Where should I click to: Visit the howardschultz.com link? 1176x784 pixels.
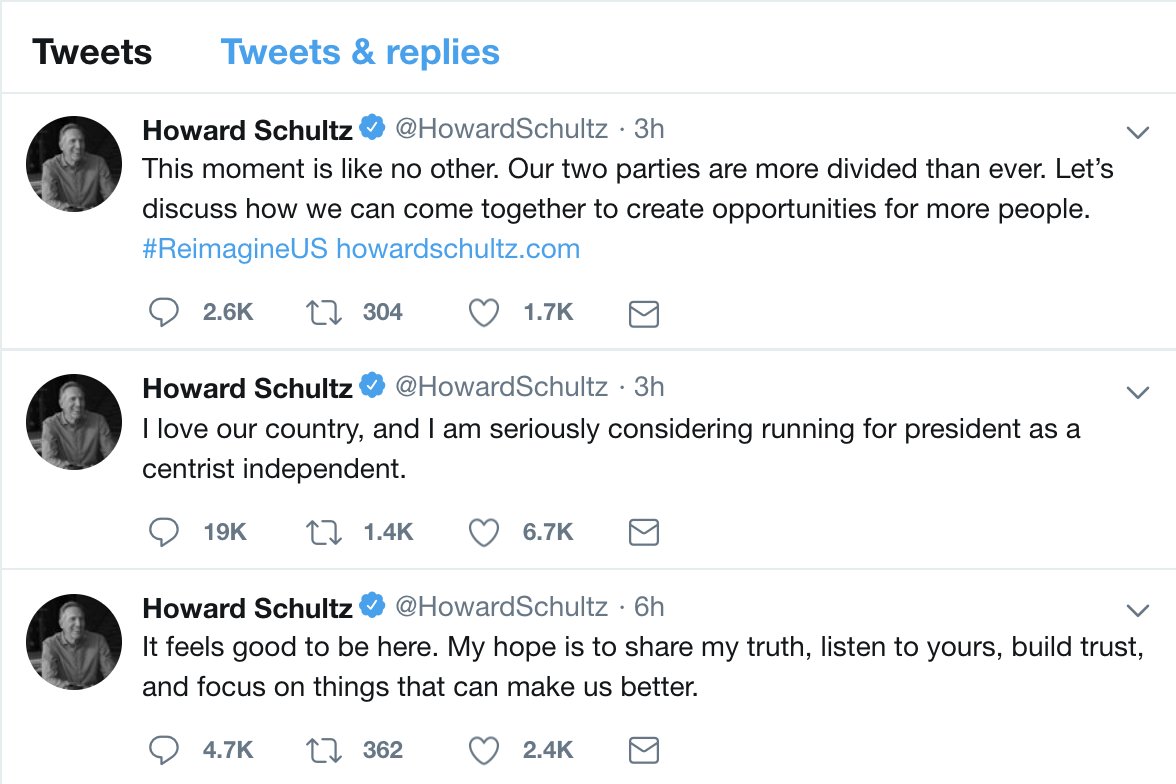coord(458,249)
